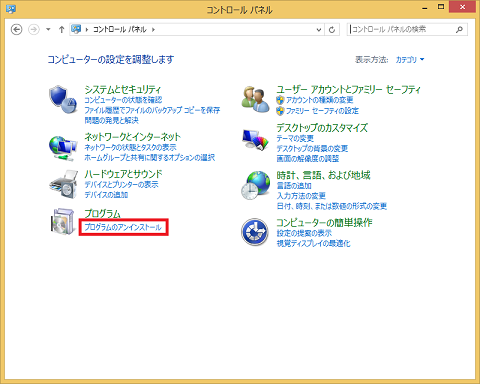The image size is (480, 384).
Task: Click ファミリー セーフティの設定 link
Action: (322, 111)
